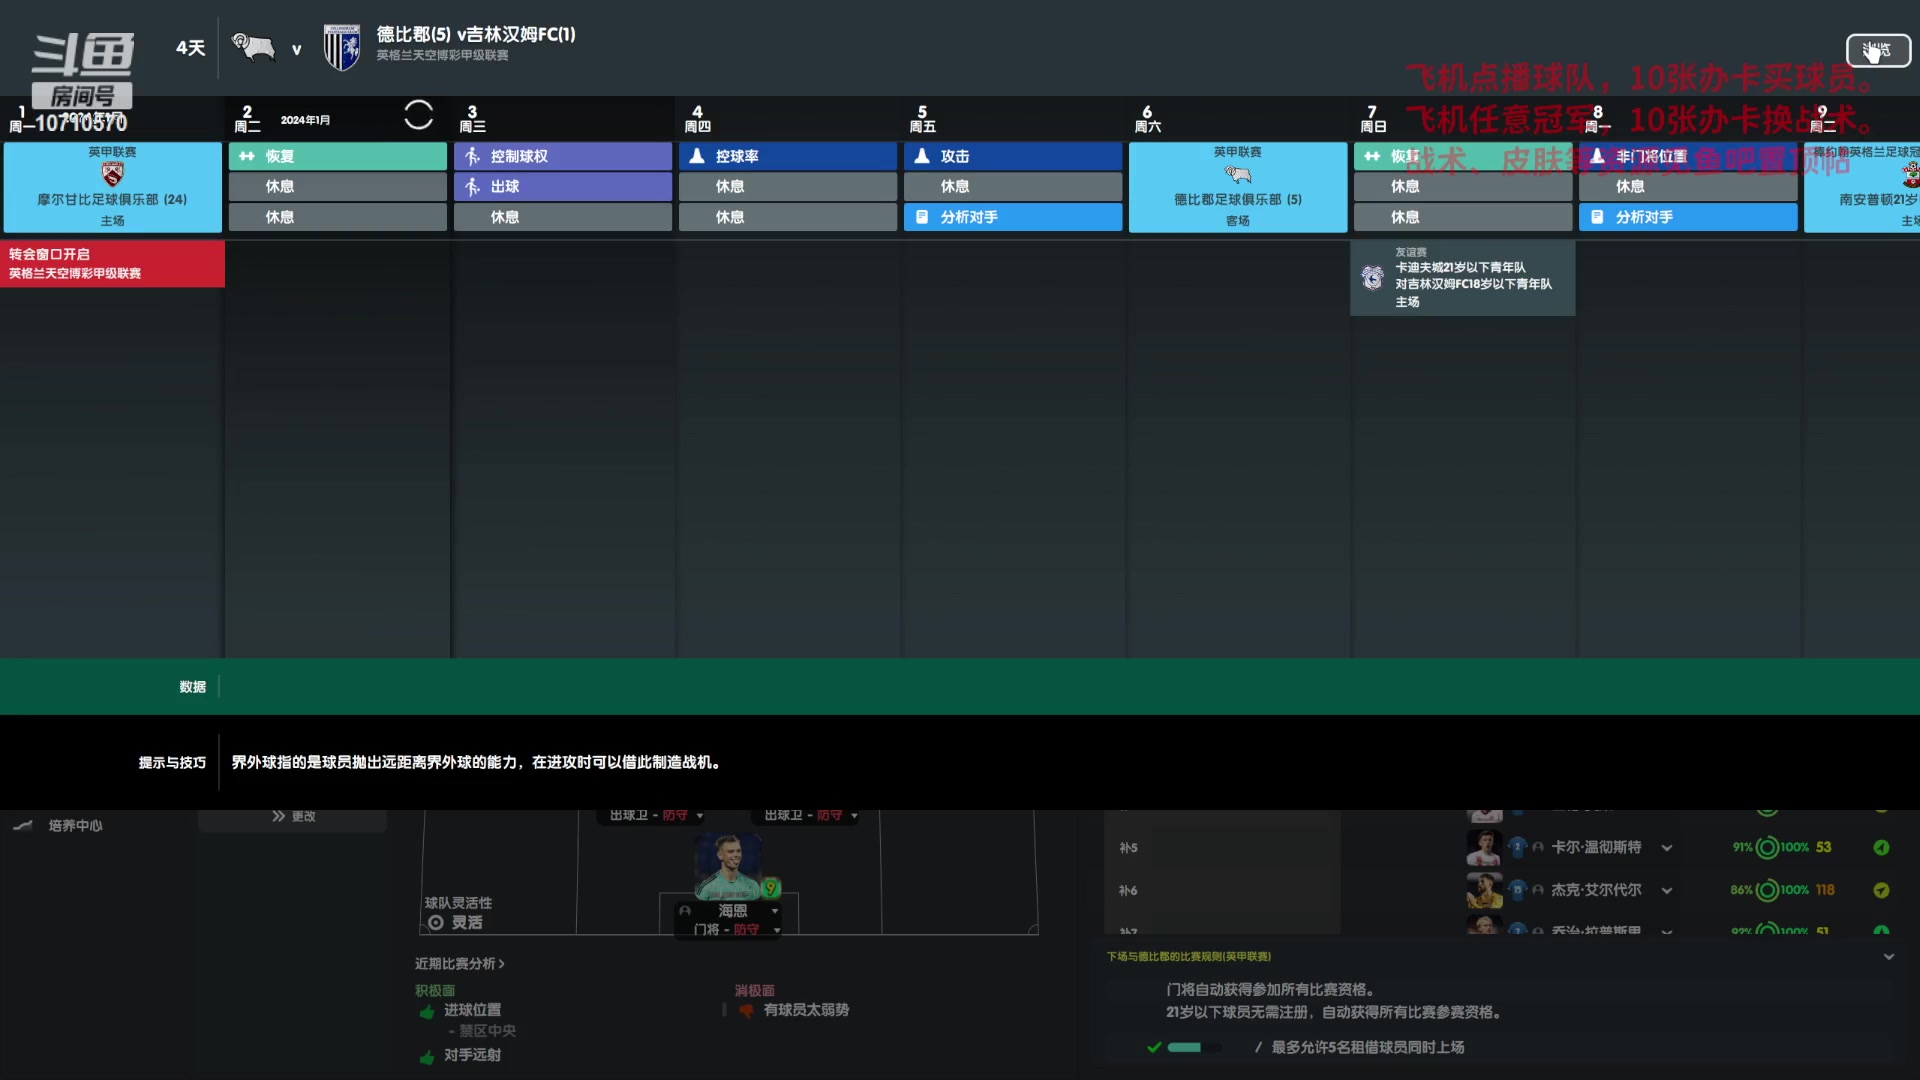Open the left 出球卫 - 防守 role dropdown
The width and height of the screenshot is (1920, 1080).
(x=700, y=816)
